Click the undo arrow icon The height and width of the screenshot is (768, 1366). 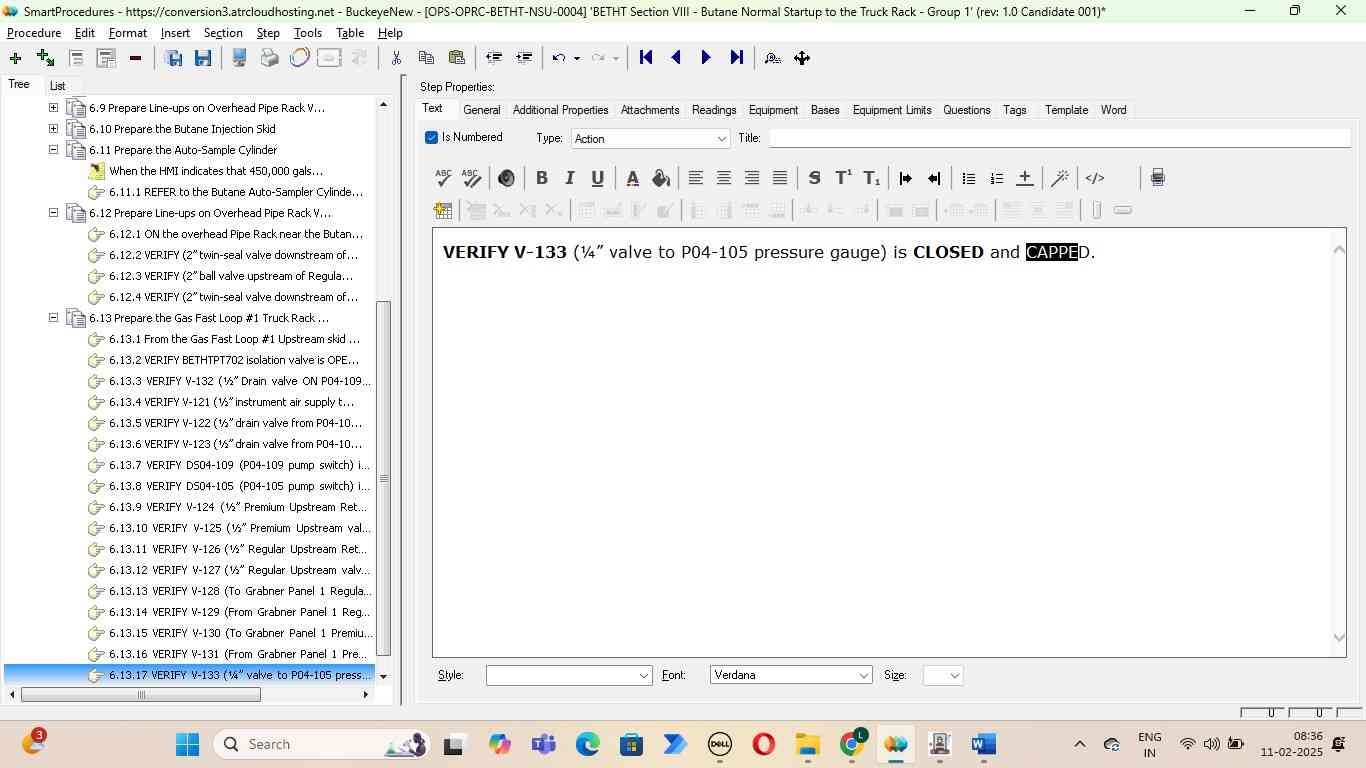(x=559, y=58)
